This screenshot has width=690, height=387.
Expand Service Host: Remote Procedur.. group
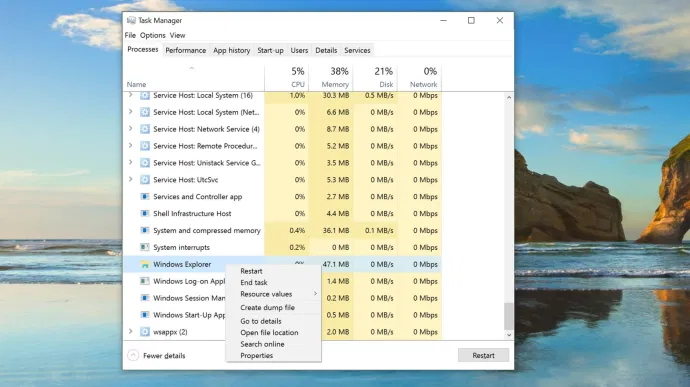coord(130,146)
